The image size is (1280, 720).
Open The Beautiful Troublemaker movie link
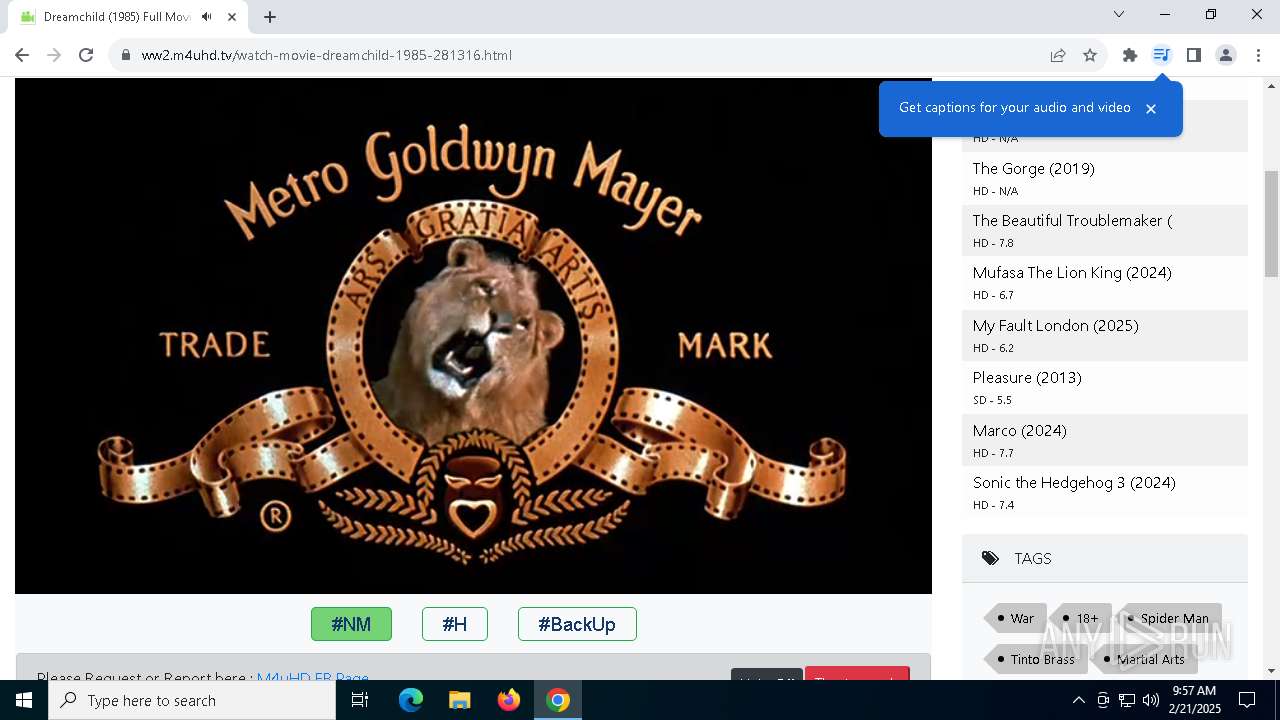1072,220
